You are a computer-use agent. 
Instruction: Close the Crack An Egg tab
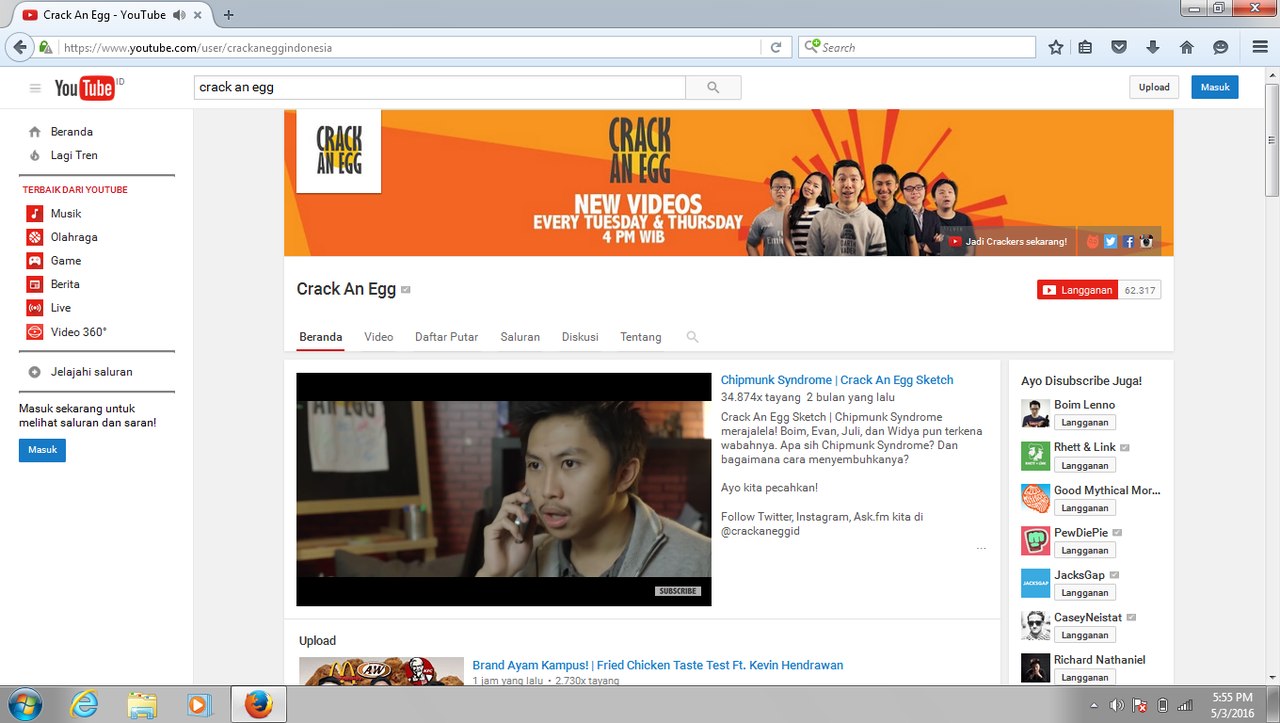[x=200, y=15]
